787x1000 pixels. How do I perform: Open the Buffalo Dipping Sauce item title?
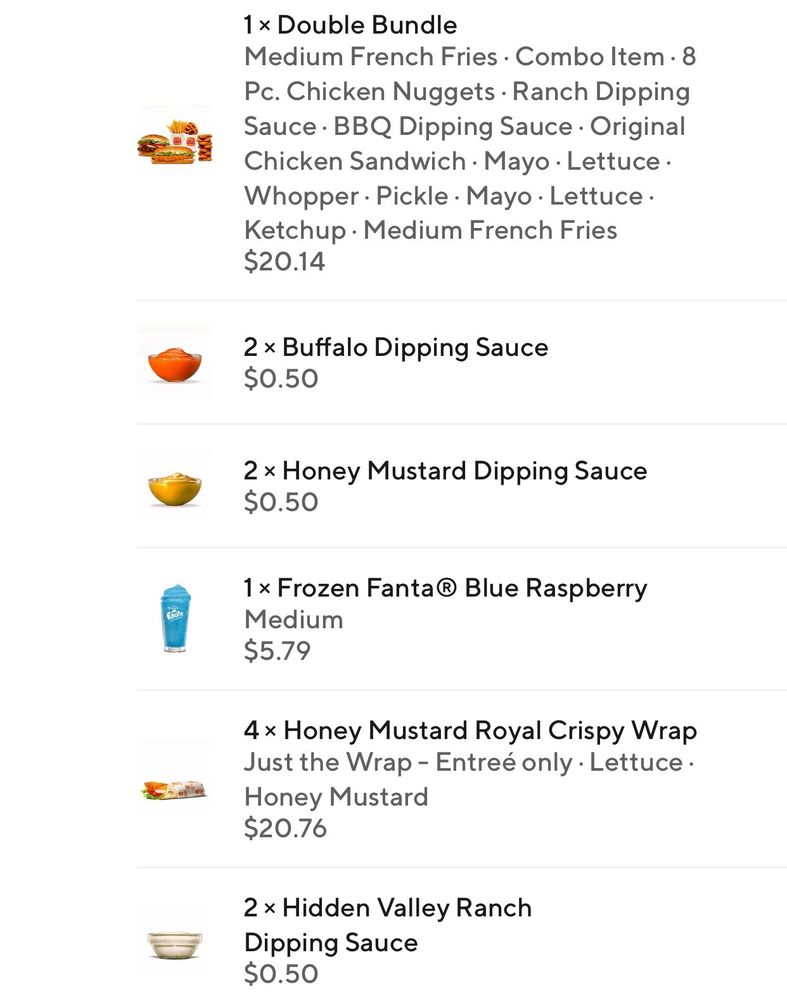click(396, 348)
